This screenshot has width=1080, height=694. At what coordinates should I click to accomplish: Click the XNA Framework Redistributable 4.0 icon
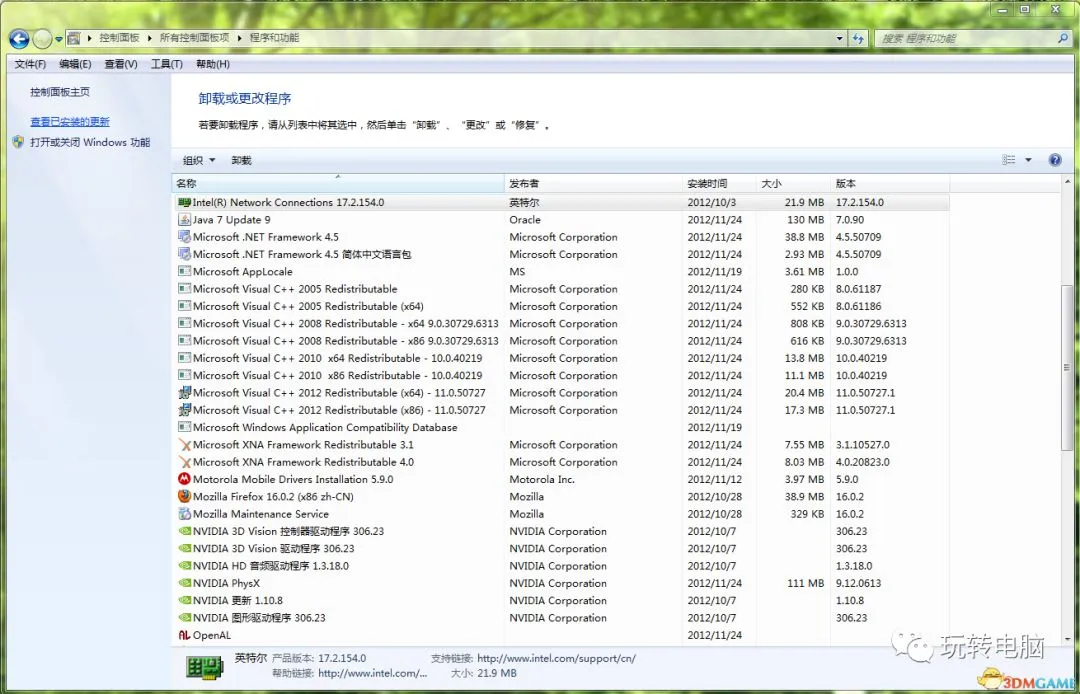184,462
